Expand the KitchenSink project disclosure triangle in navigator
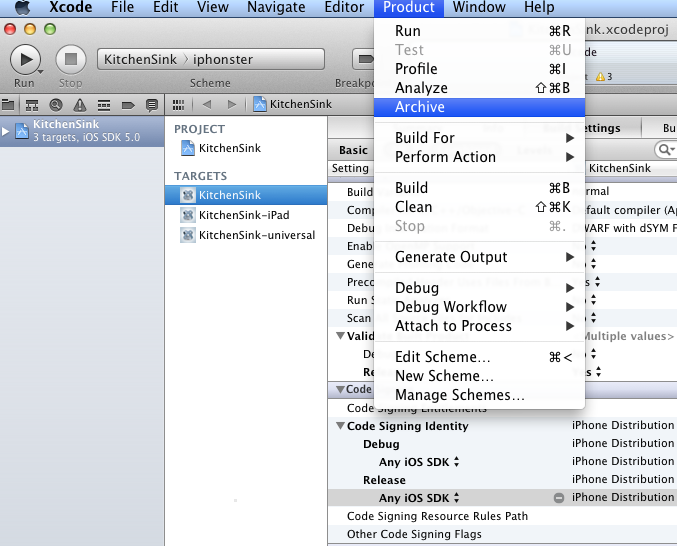The width and height of the screenshot is (677, 546). click(x=5, y=131)
